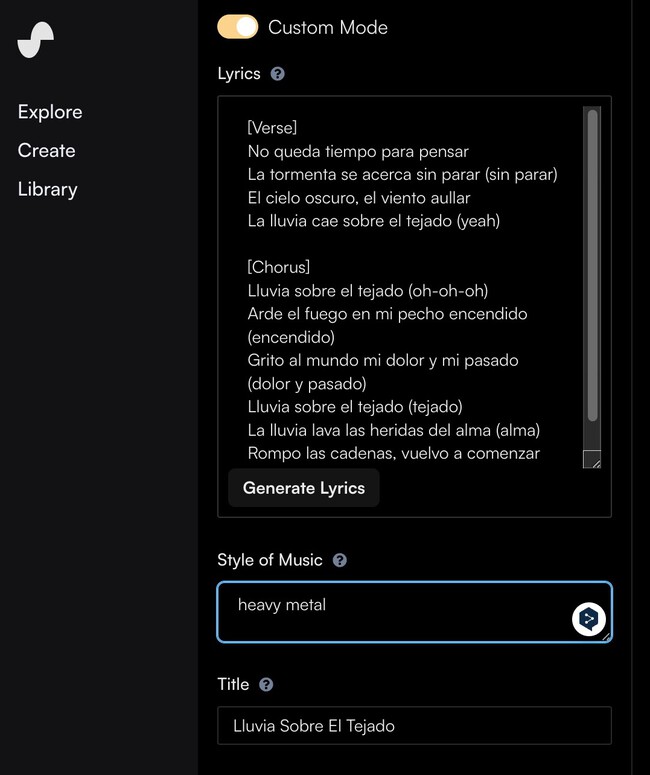Click the Custom Mode label text
Image resolution: width=650 pixels, height=775 pixels.
pos(327,28)
